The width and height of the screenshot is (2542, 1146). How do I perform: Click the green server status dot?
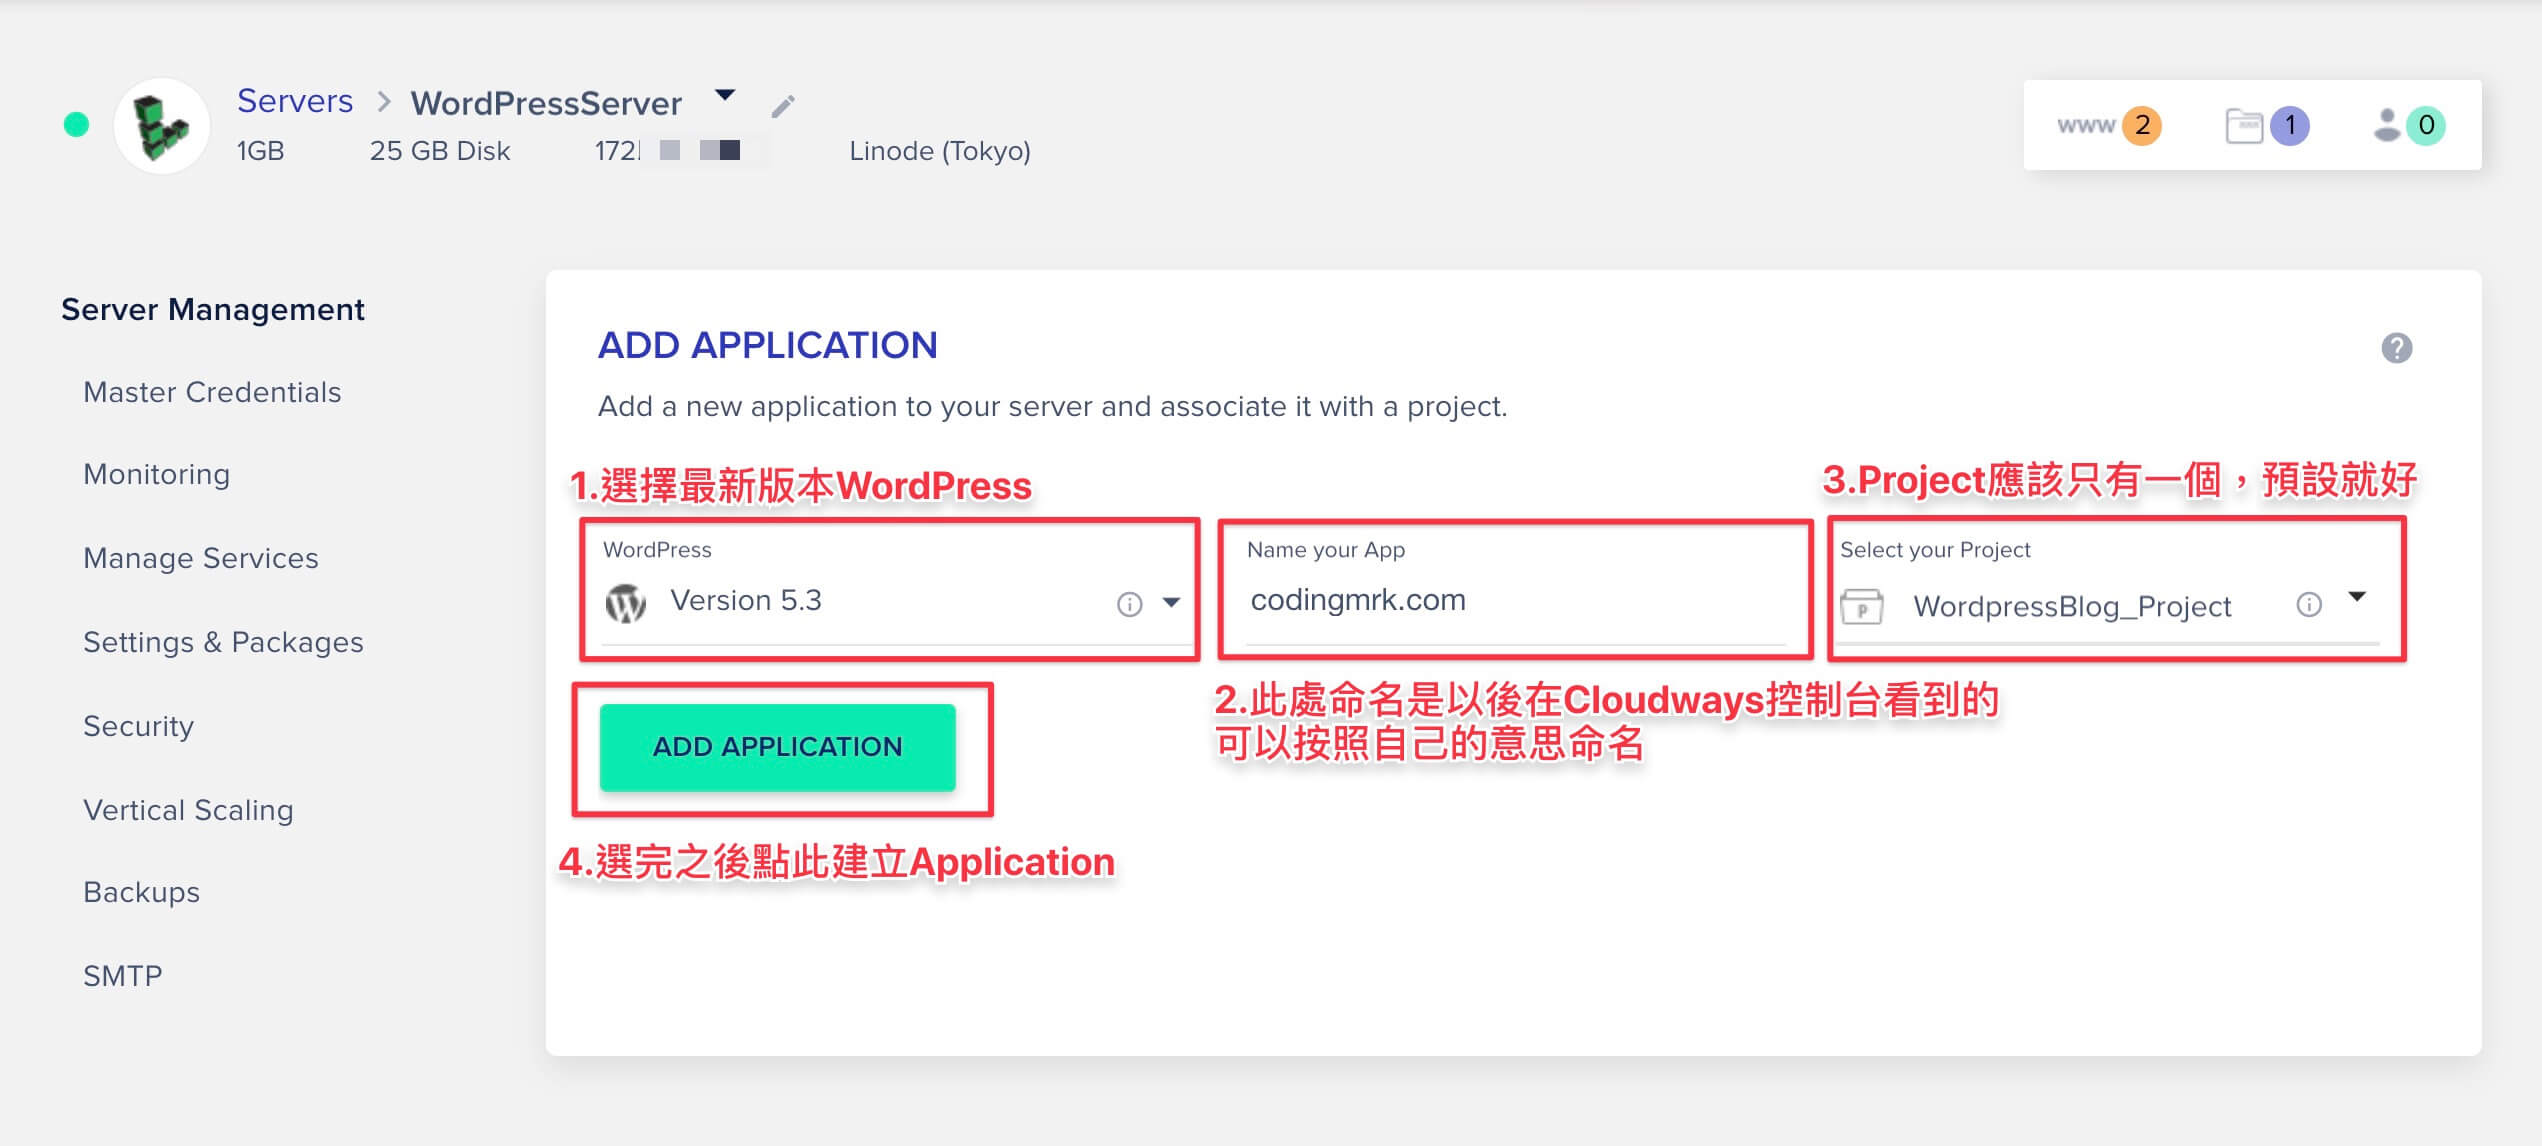(76, 125)
